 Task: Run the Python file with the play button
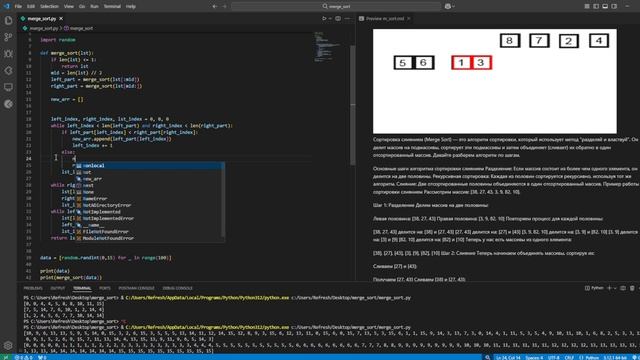324,18
